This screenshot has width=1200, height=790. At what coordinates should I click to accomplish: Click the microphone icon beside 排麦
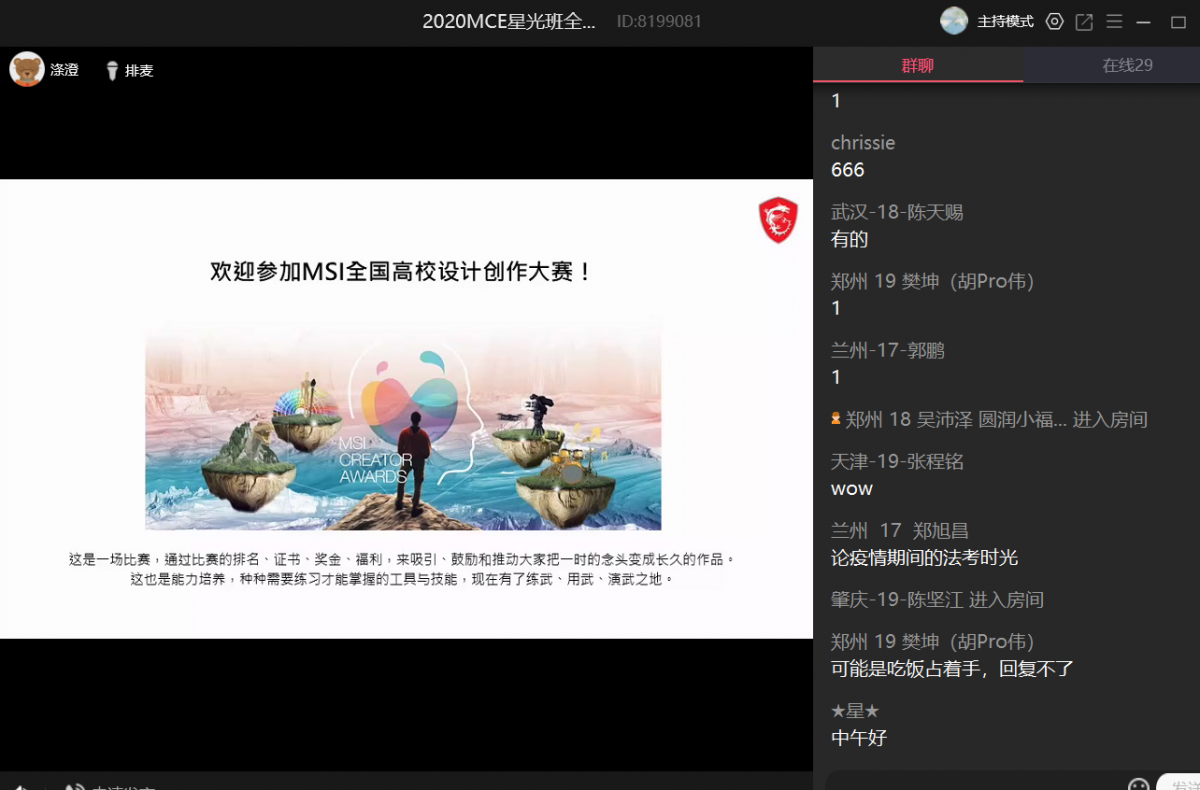click(112, 71)
